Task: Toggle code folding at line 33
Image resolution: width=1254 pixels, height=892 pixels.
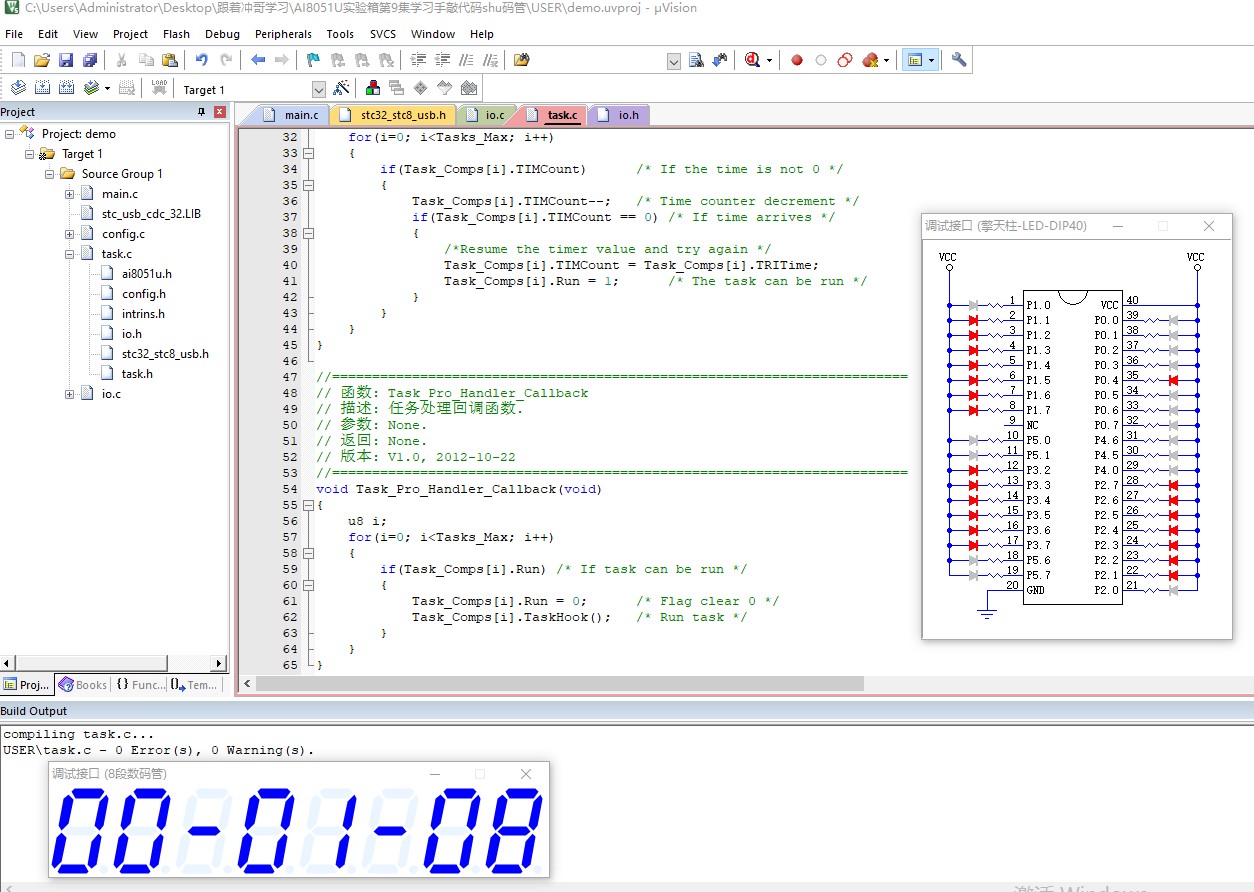Action: (x=308, y=153)
